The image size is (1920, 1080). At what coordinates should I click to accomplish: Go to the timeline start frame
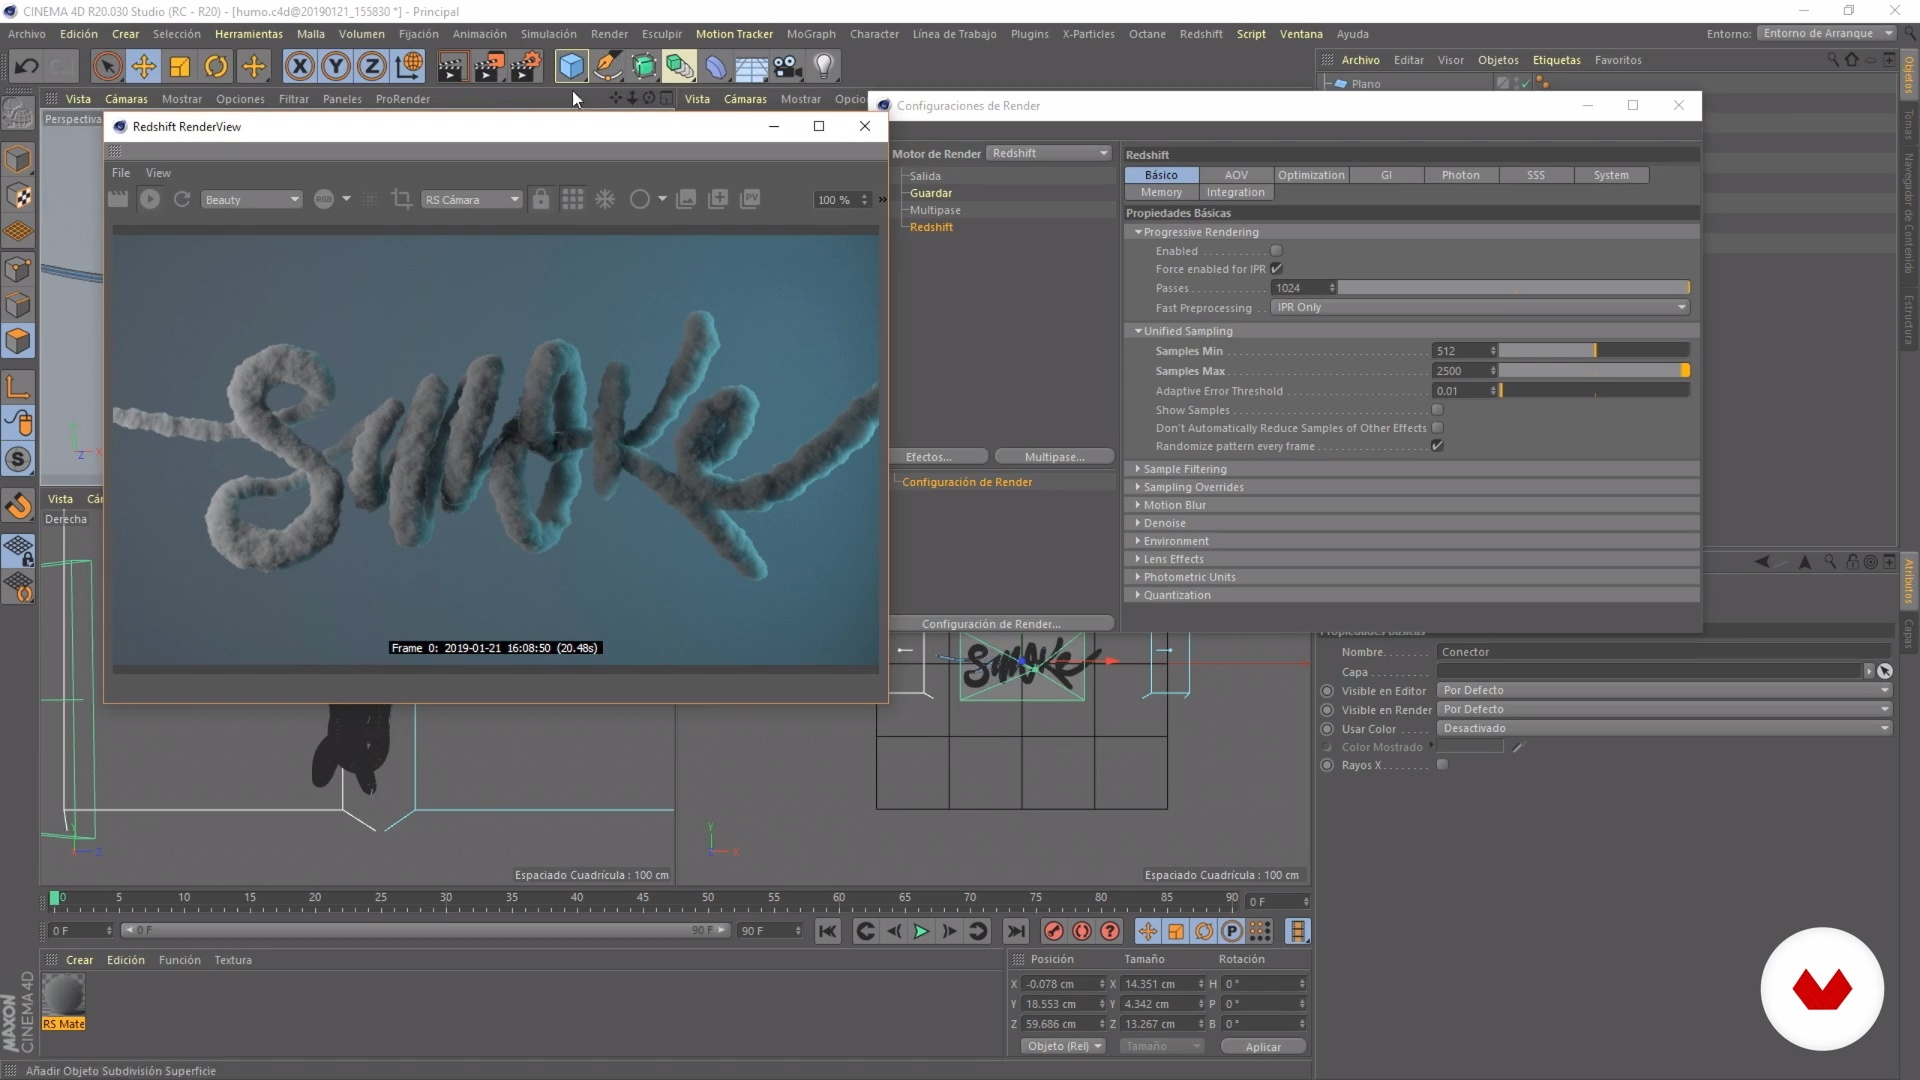tap(827, 931)
